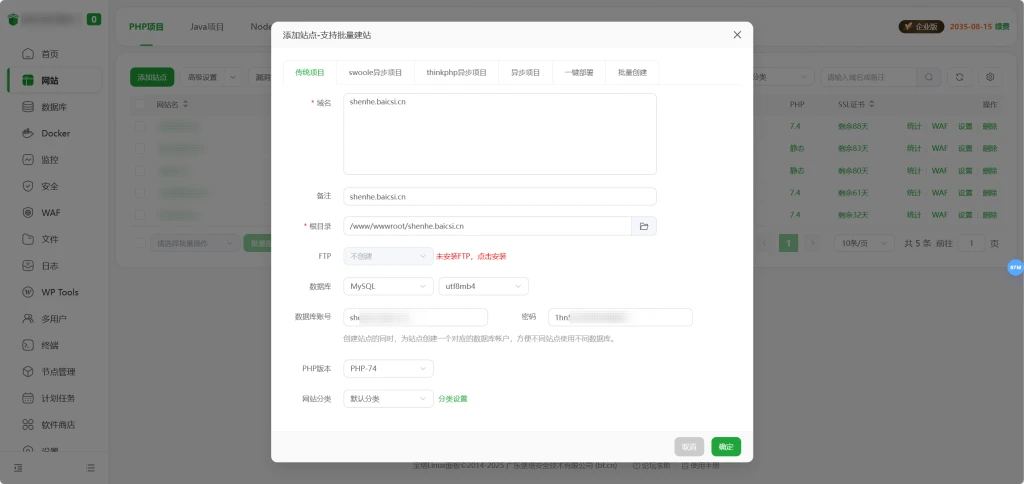Tick the select-all checkbox in 网站名 header
Image resolution: width=1024 pixels, height=484 pixels.
140,104
